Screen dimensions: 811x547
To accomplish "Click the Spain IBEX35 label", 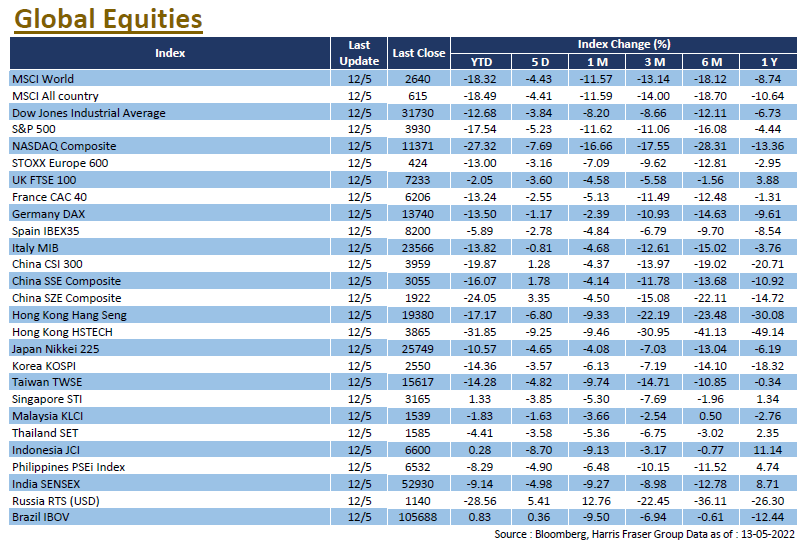I will click(x=46, y=231).
